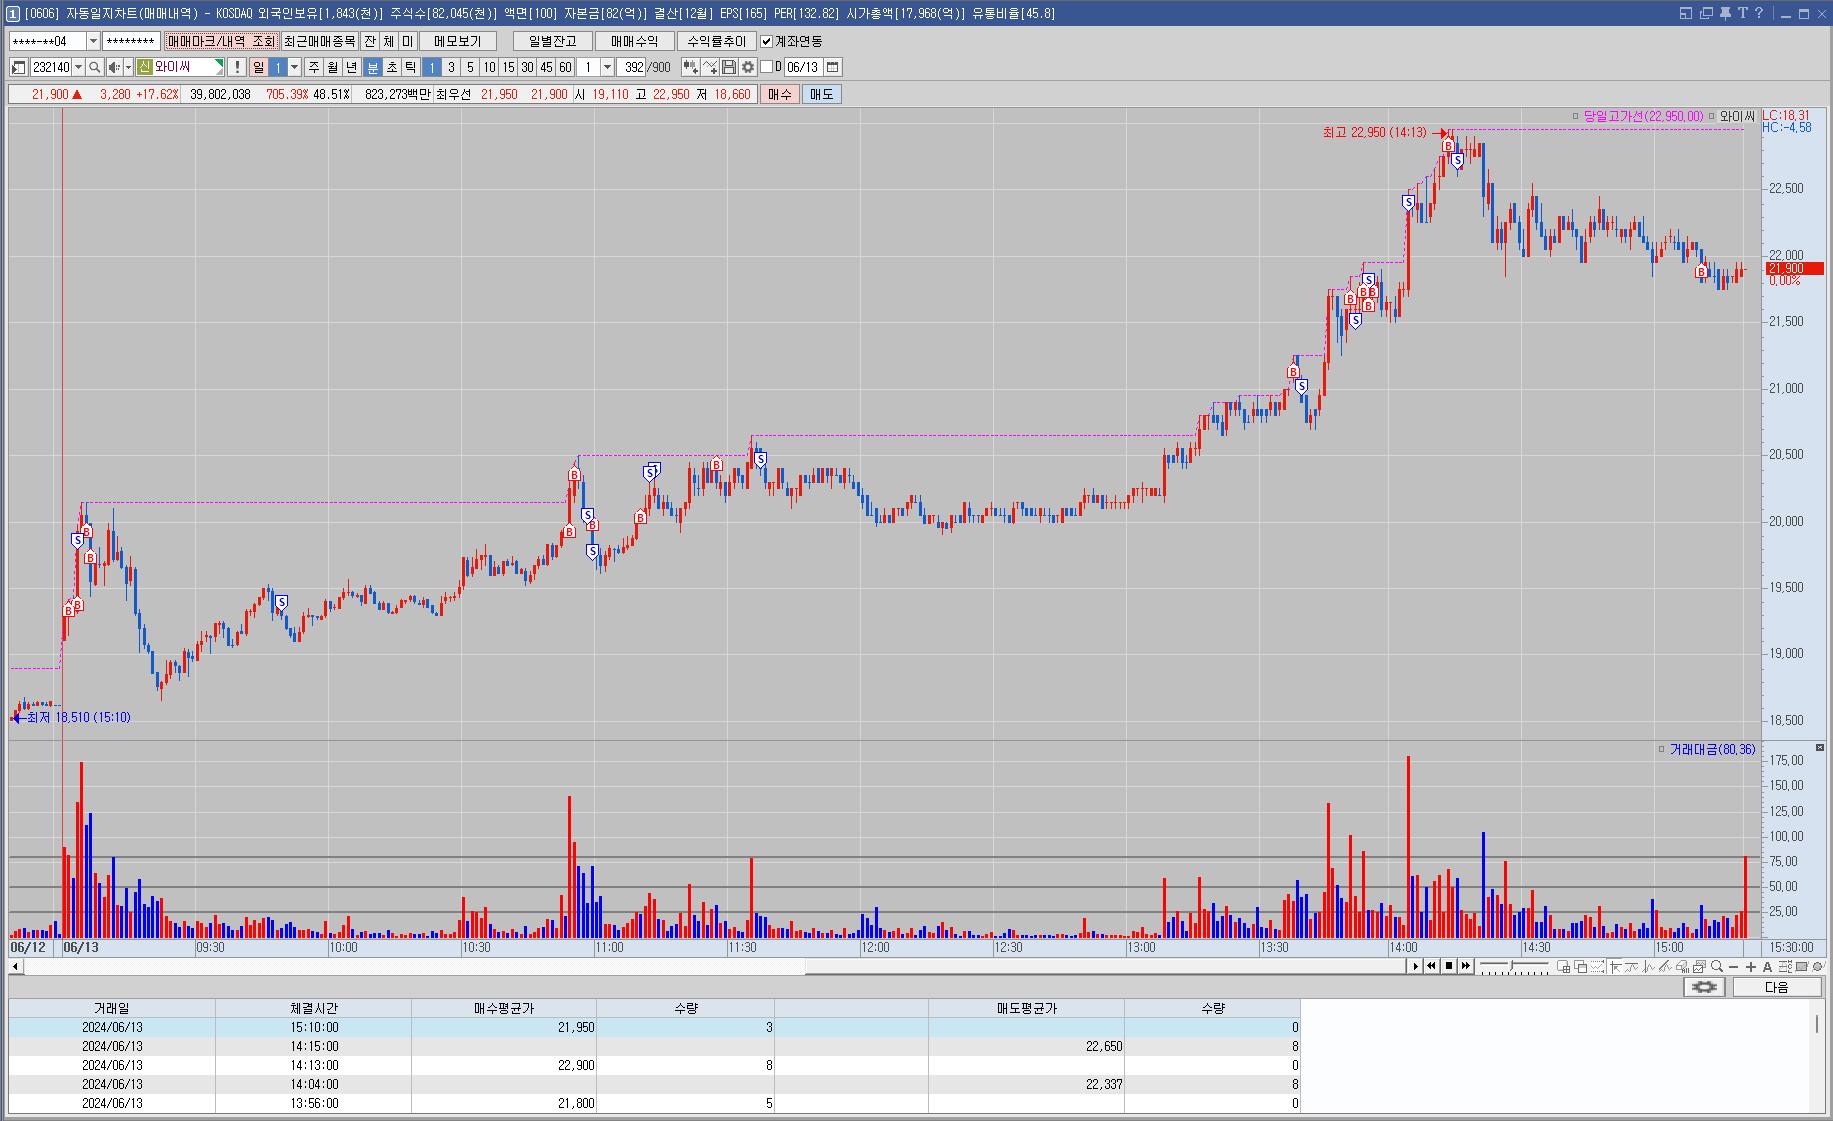Click the exclamation mark stock info icon
Viewport: 1833px width, 1121px height.
(x=237, y=67)
